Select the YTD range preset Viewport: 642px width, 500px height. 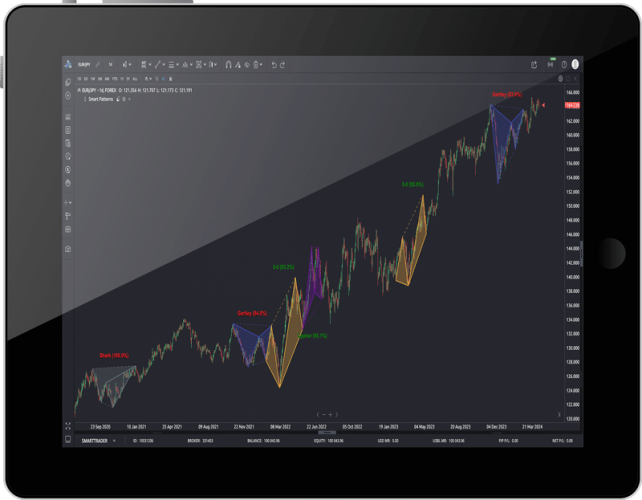coord(114,79)
